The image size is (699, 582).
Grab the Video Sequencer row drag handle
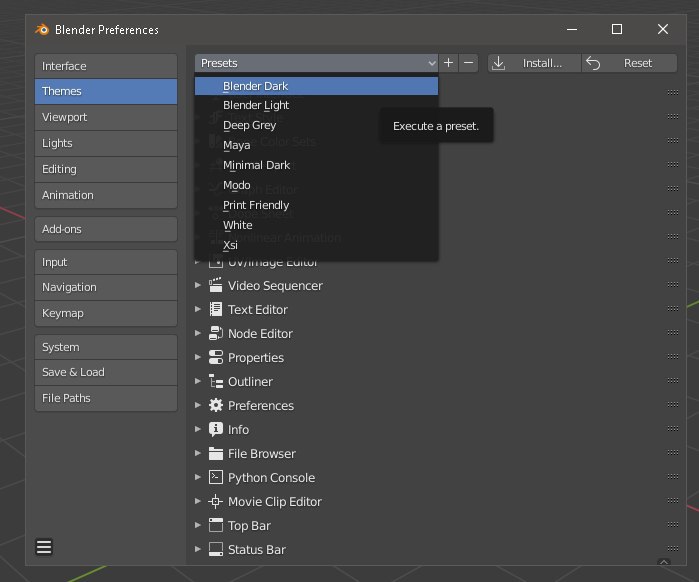(x=673, y=284)
